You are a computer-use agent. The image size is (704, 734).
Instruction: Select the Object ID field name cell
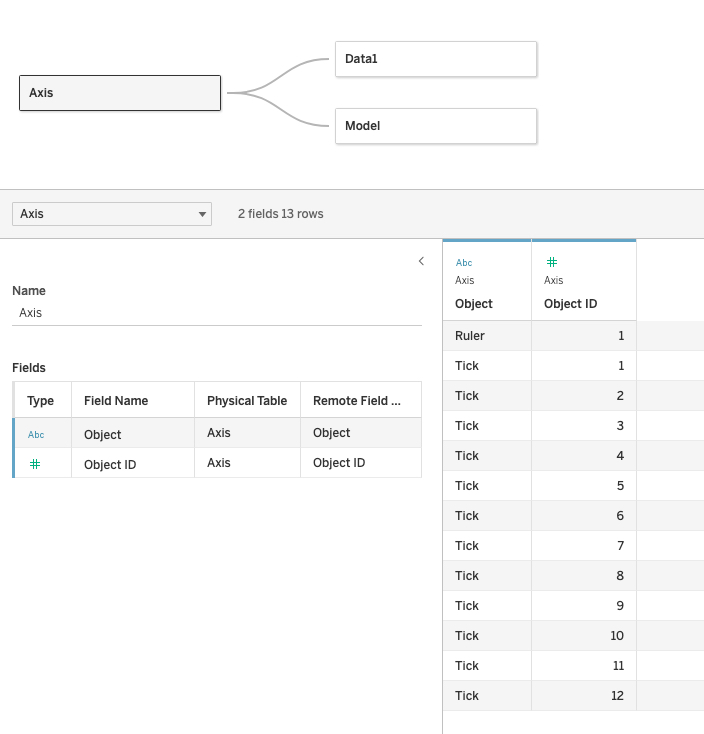click(133, 463)
